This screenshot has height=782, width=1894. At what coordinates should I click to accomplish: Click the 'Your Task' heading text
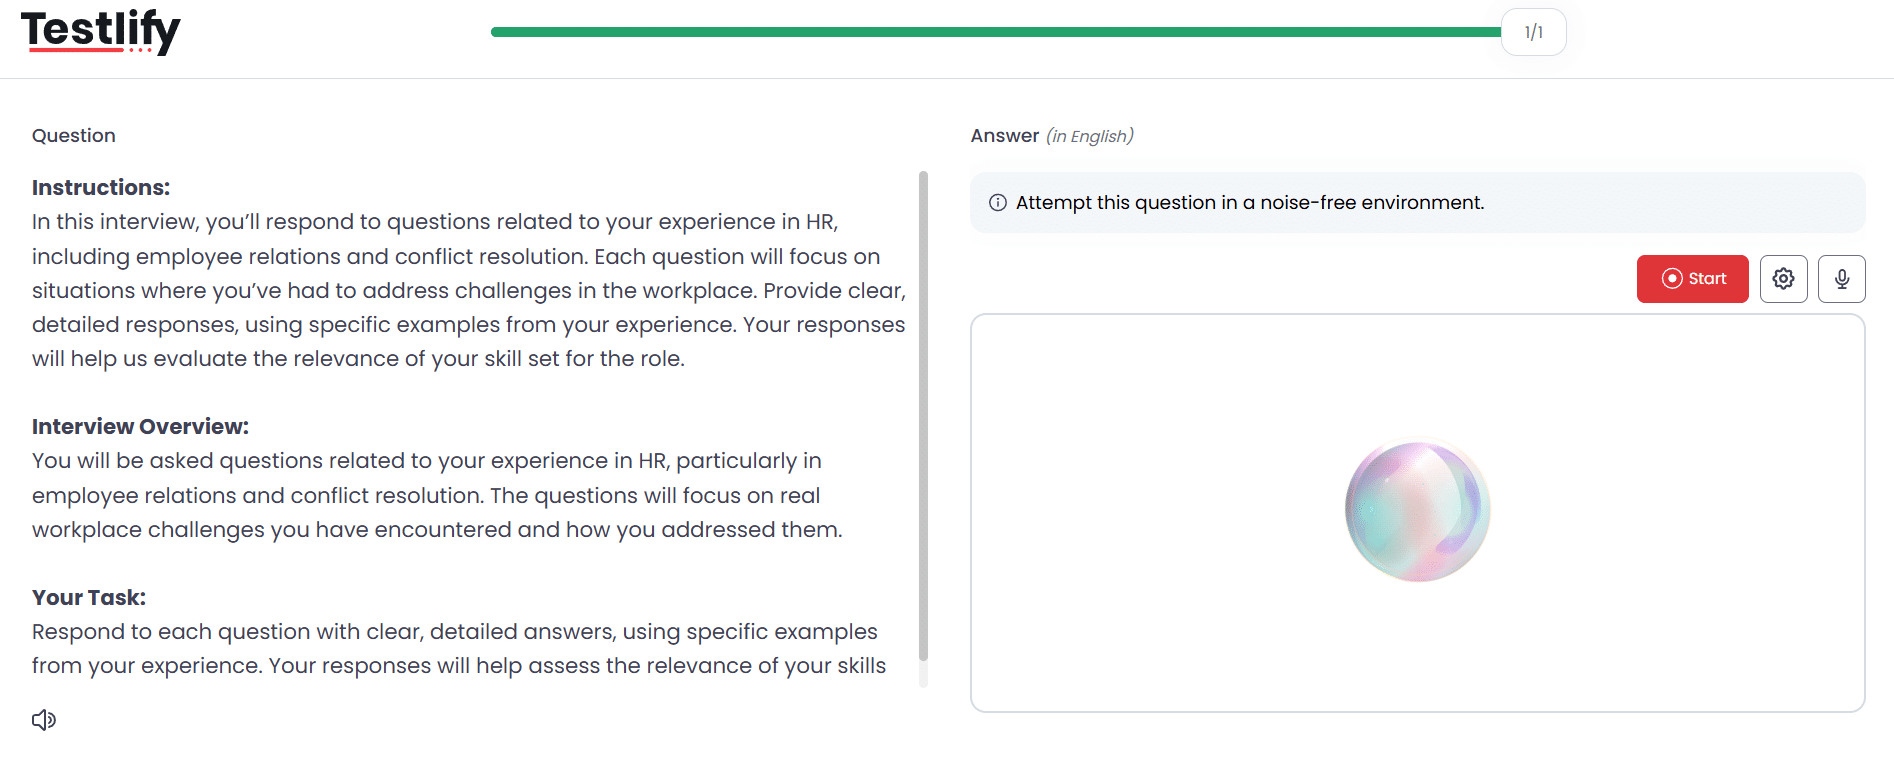88,597
